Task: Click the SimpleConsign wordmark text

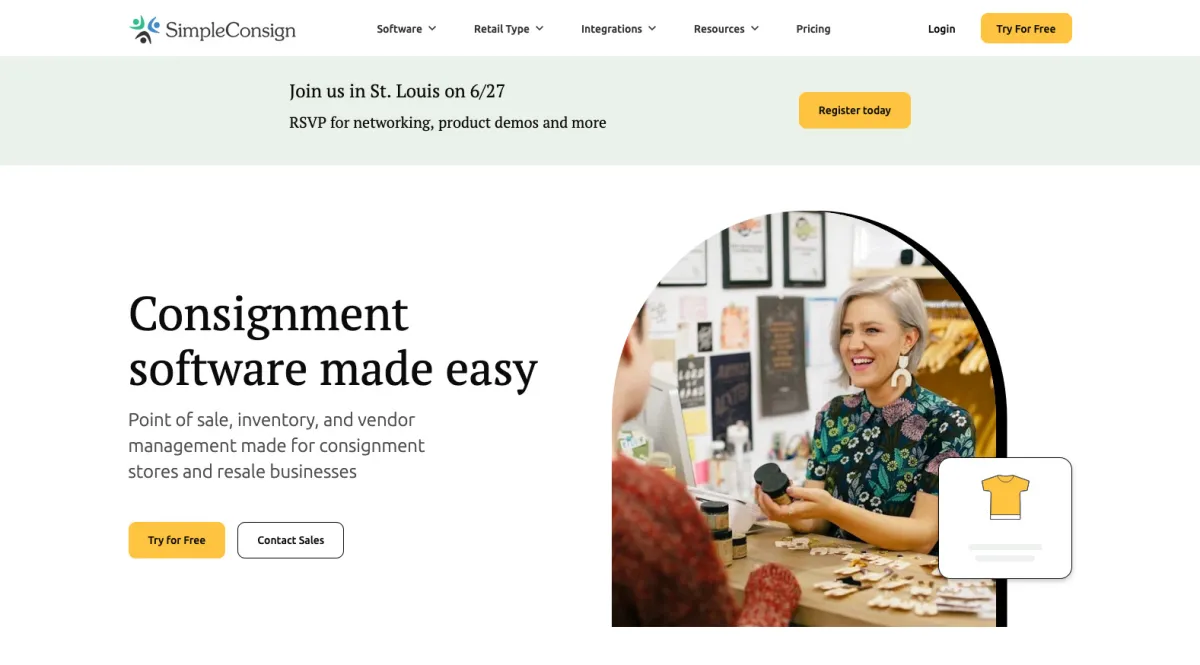Action: pos(230,30)
